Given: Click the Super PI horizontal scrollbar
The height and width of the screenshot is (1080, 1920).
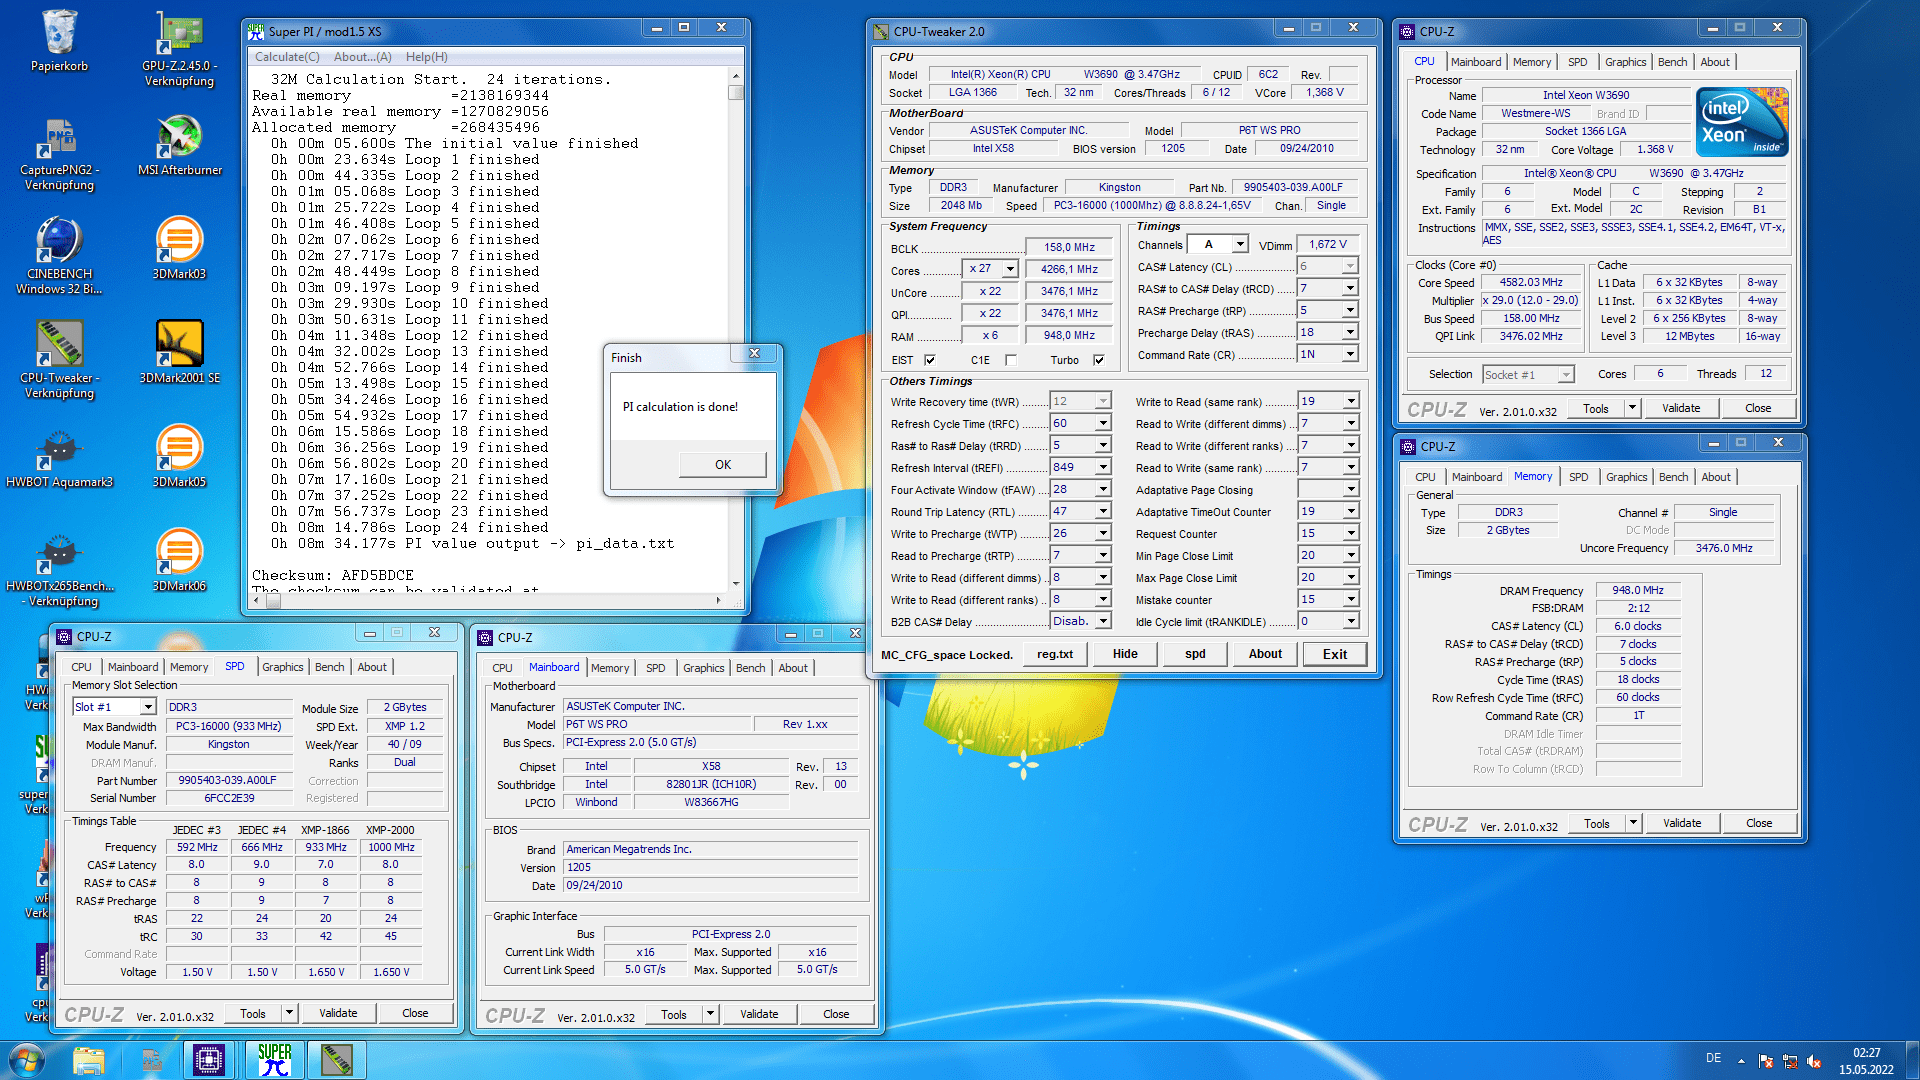Looking at the screenshot, I should coord(486,600).
